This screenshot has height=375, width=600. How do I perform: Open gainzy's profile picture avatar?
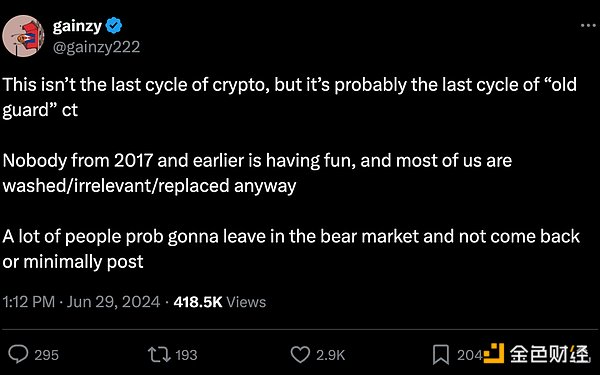(23, 36)
